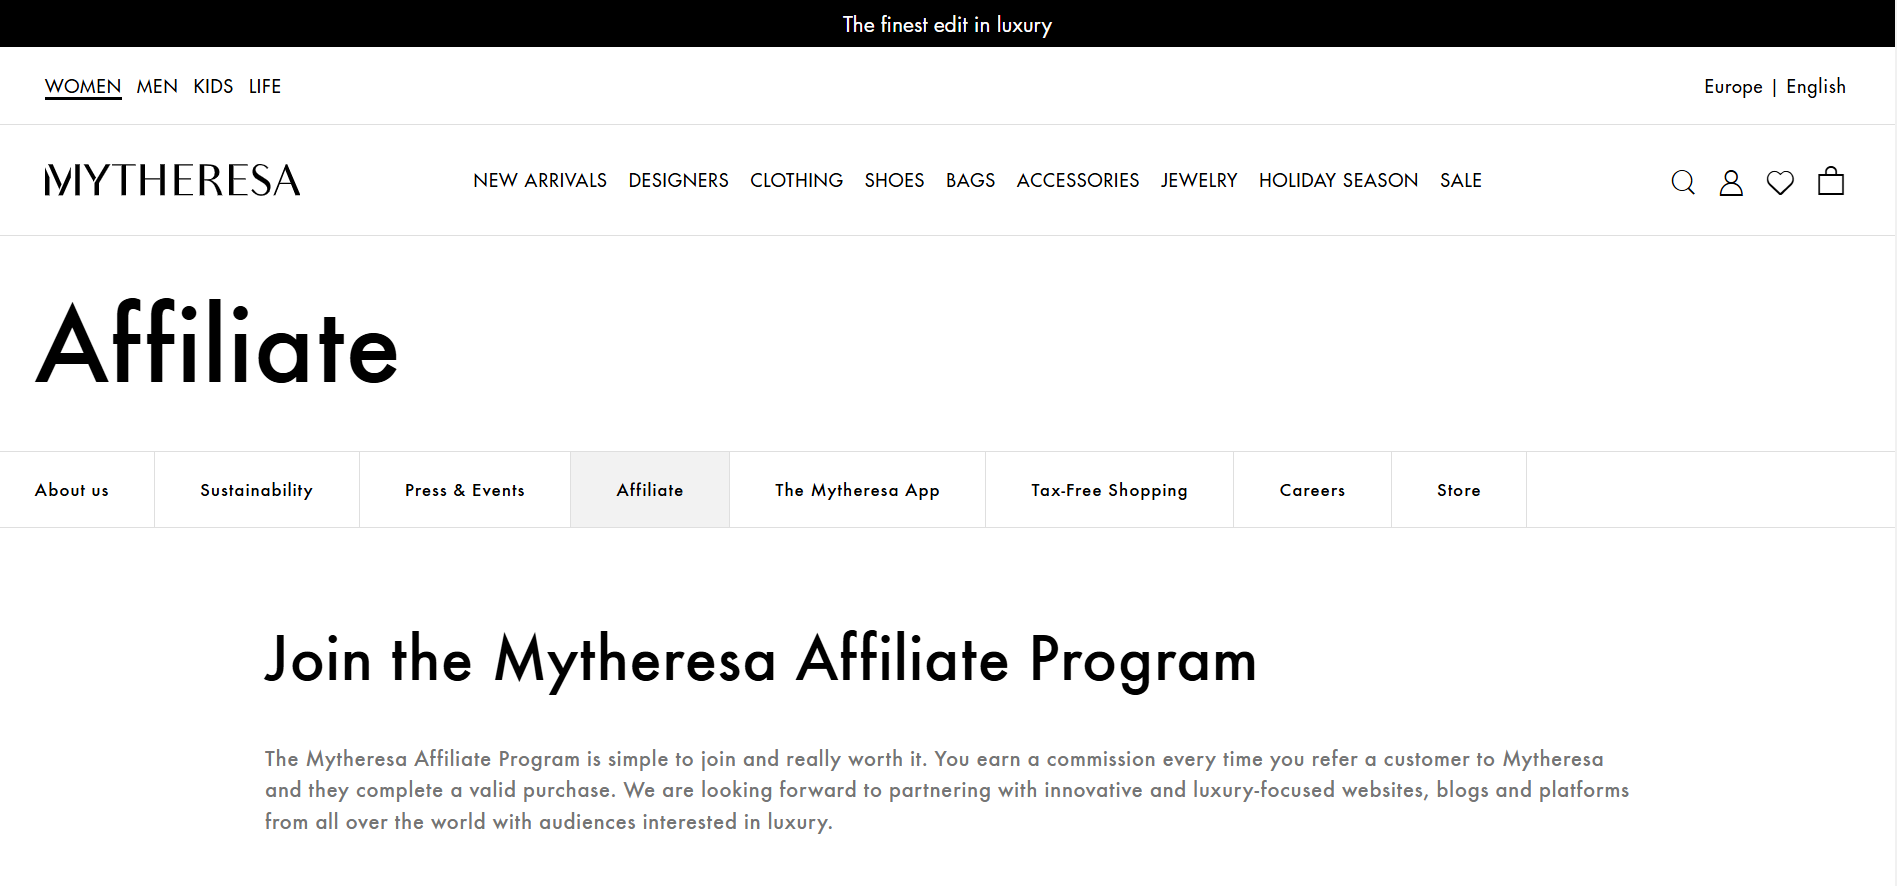Open the account user icon
Screen dimensions: 1897x886
click(1731, 182)
